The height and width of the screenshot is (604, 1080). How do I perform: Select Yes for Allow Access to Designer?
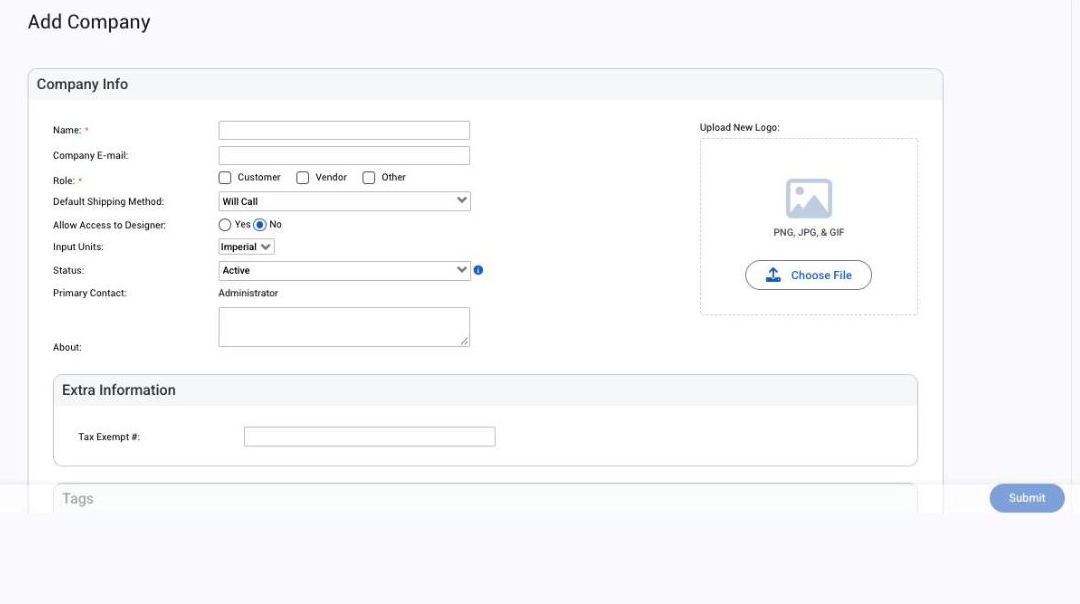(x=225, y=225)
